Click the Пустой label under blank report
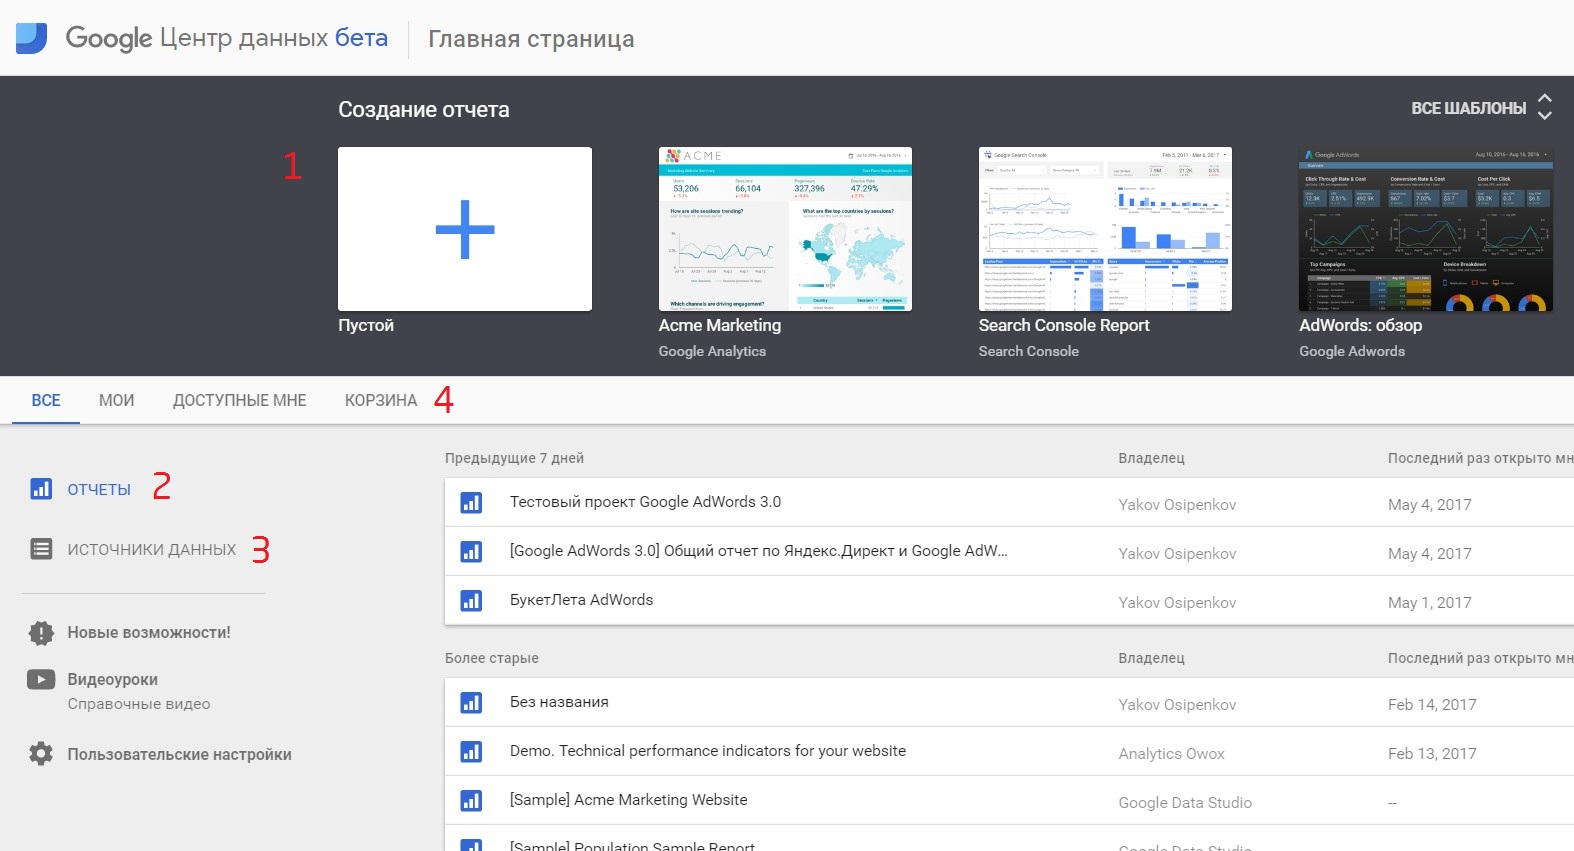 point(366,325)
